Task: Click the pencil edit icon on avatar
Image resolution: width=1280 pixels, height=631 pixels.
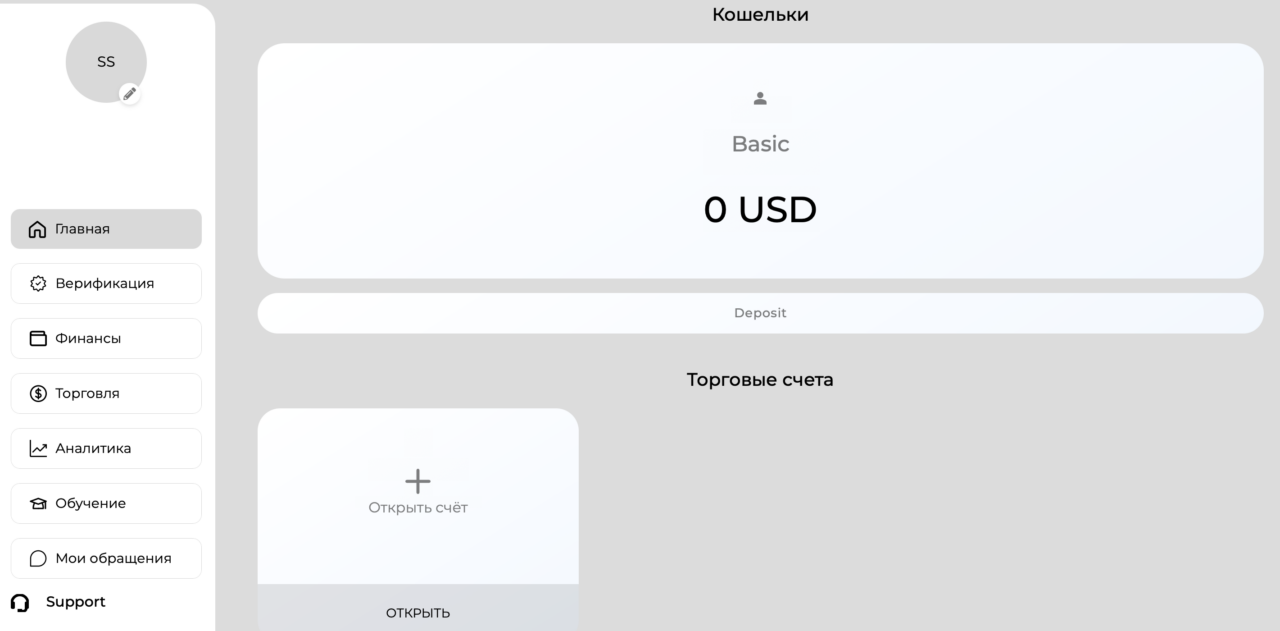Action: tap(130, 93)
